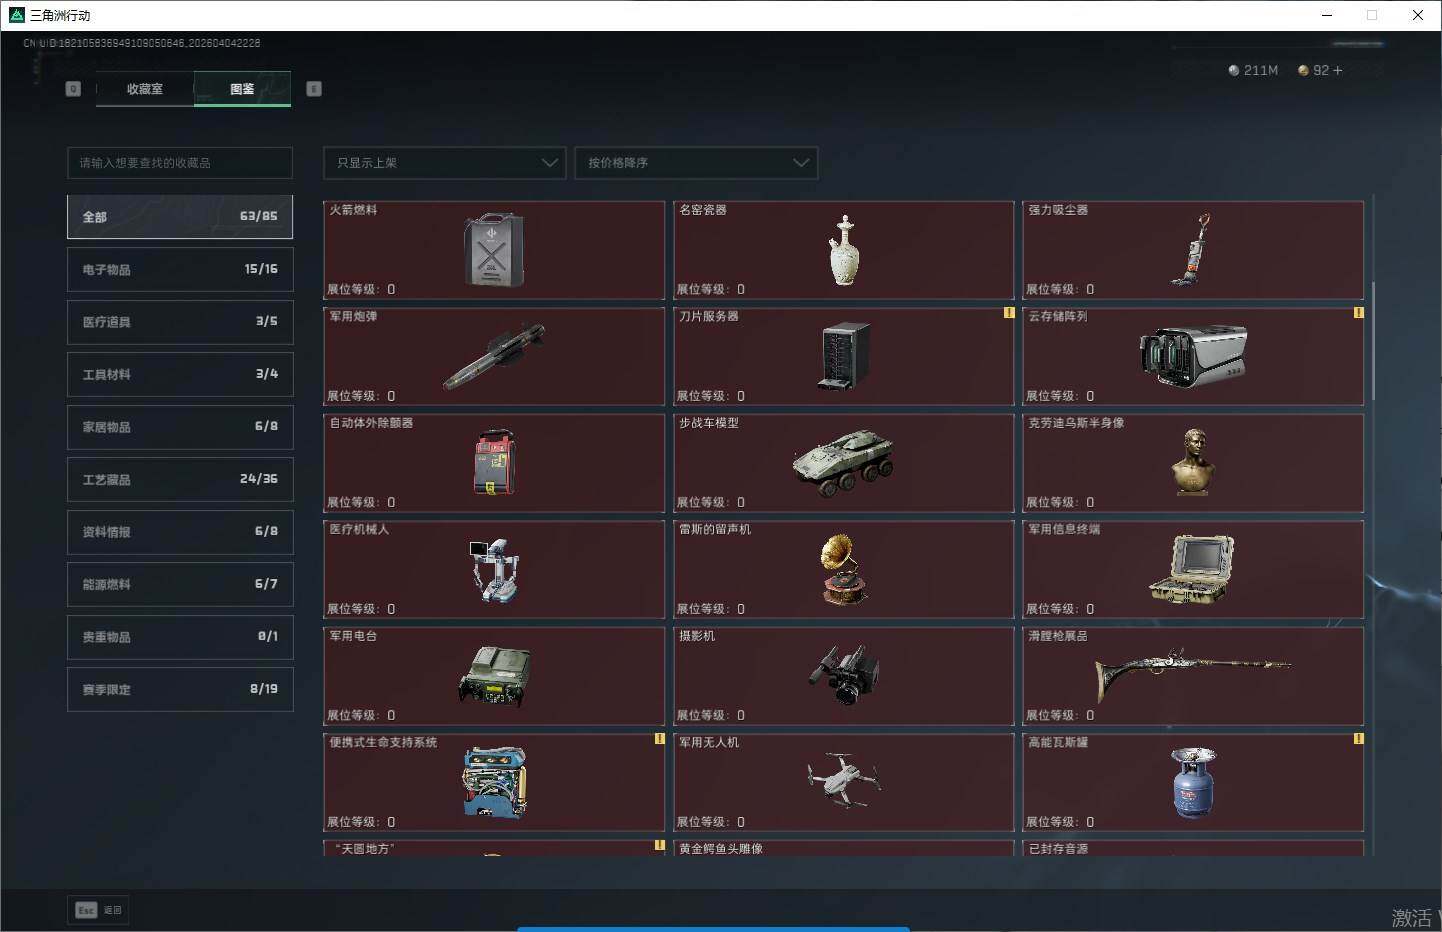
Task: Close the 三角洲行动 window
Action: click(x=1418, y=15)
